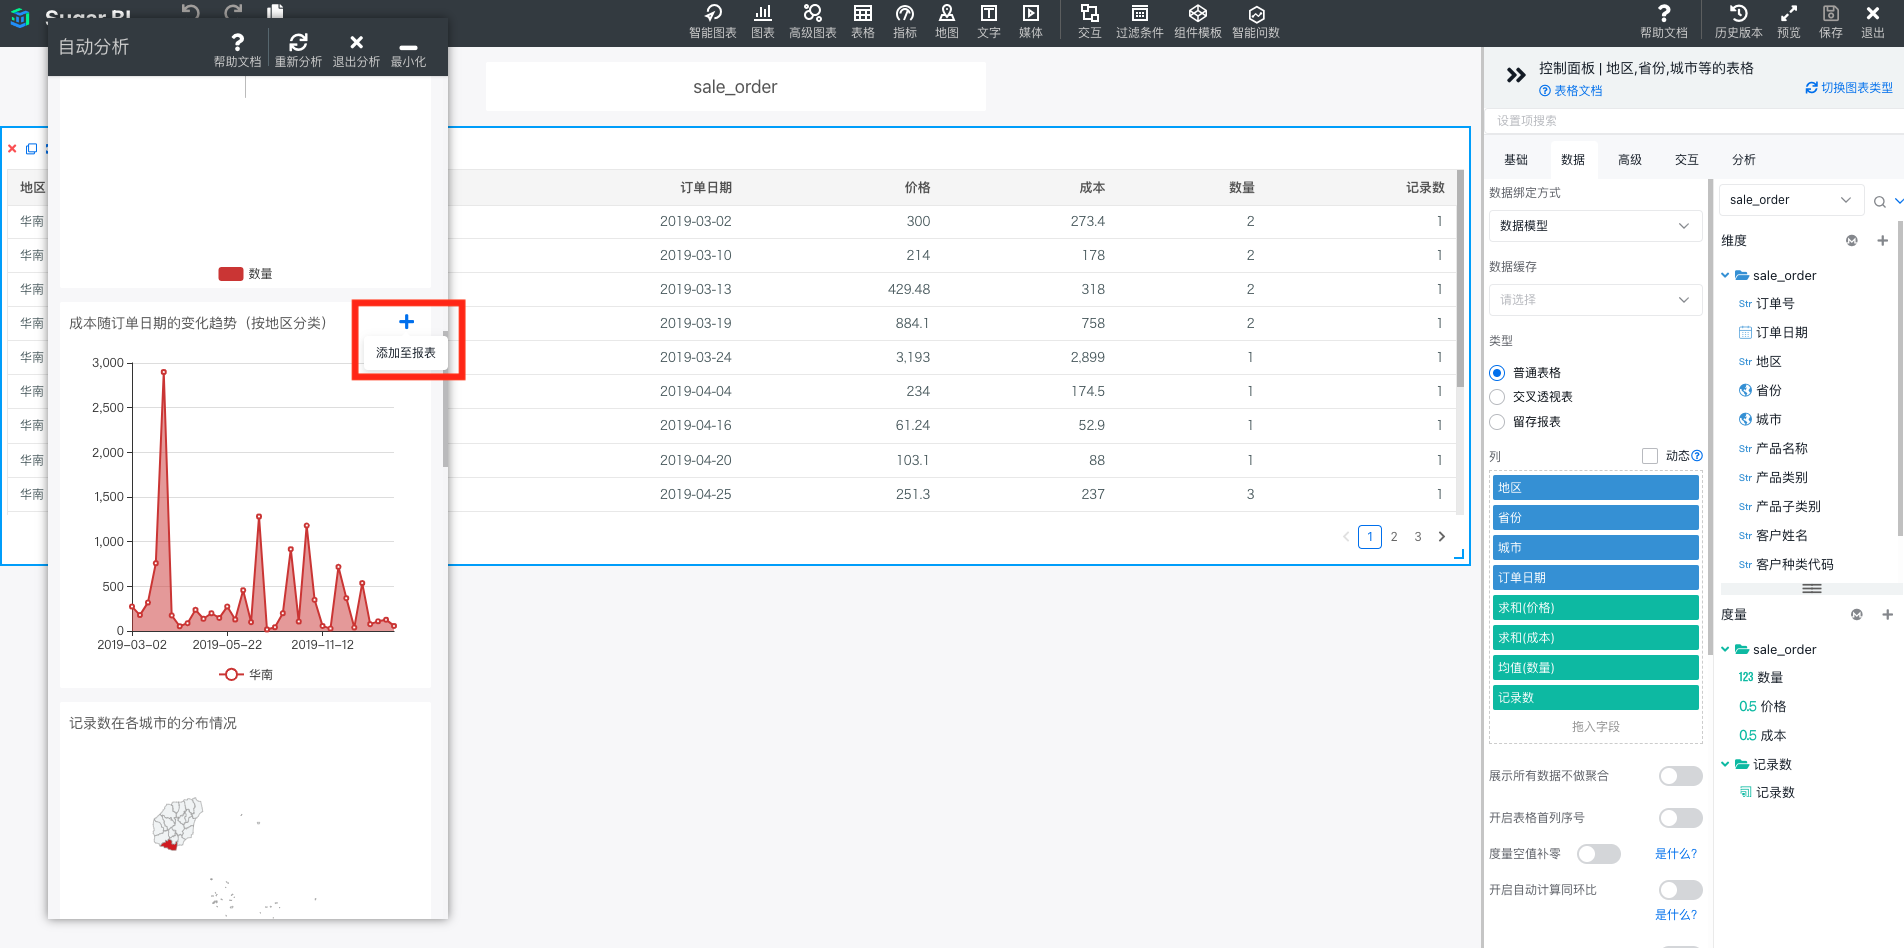Switch to the 基础 tab
This screenshot has height=948, width=1904.
click(1516, 160)
